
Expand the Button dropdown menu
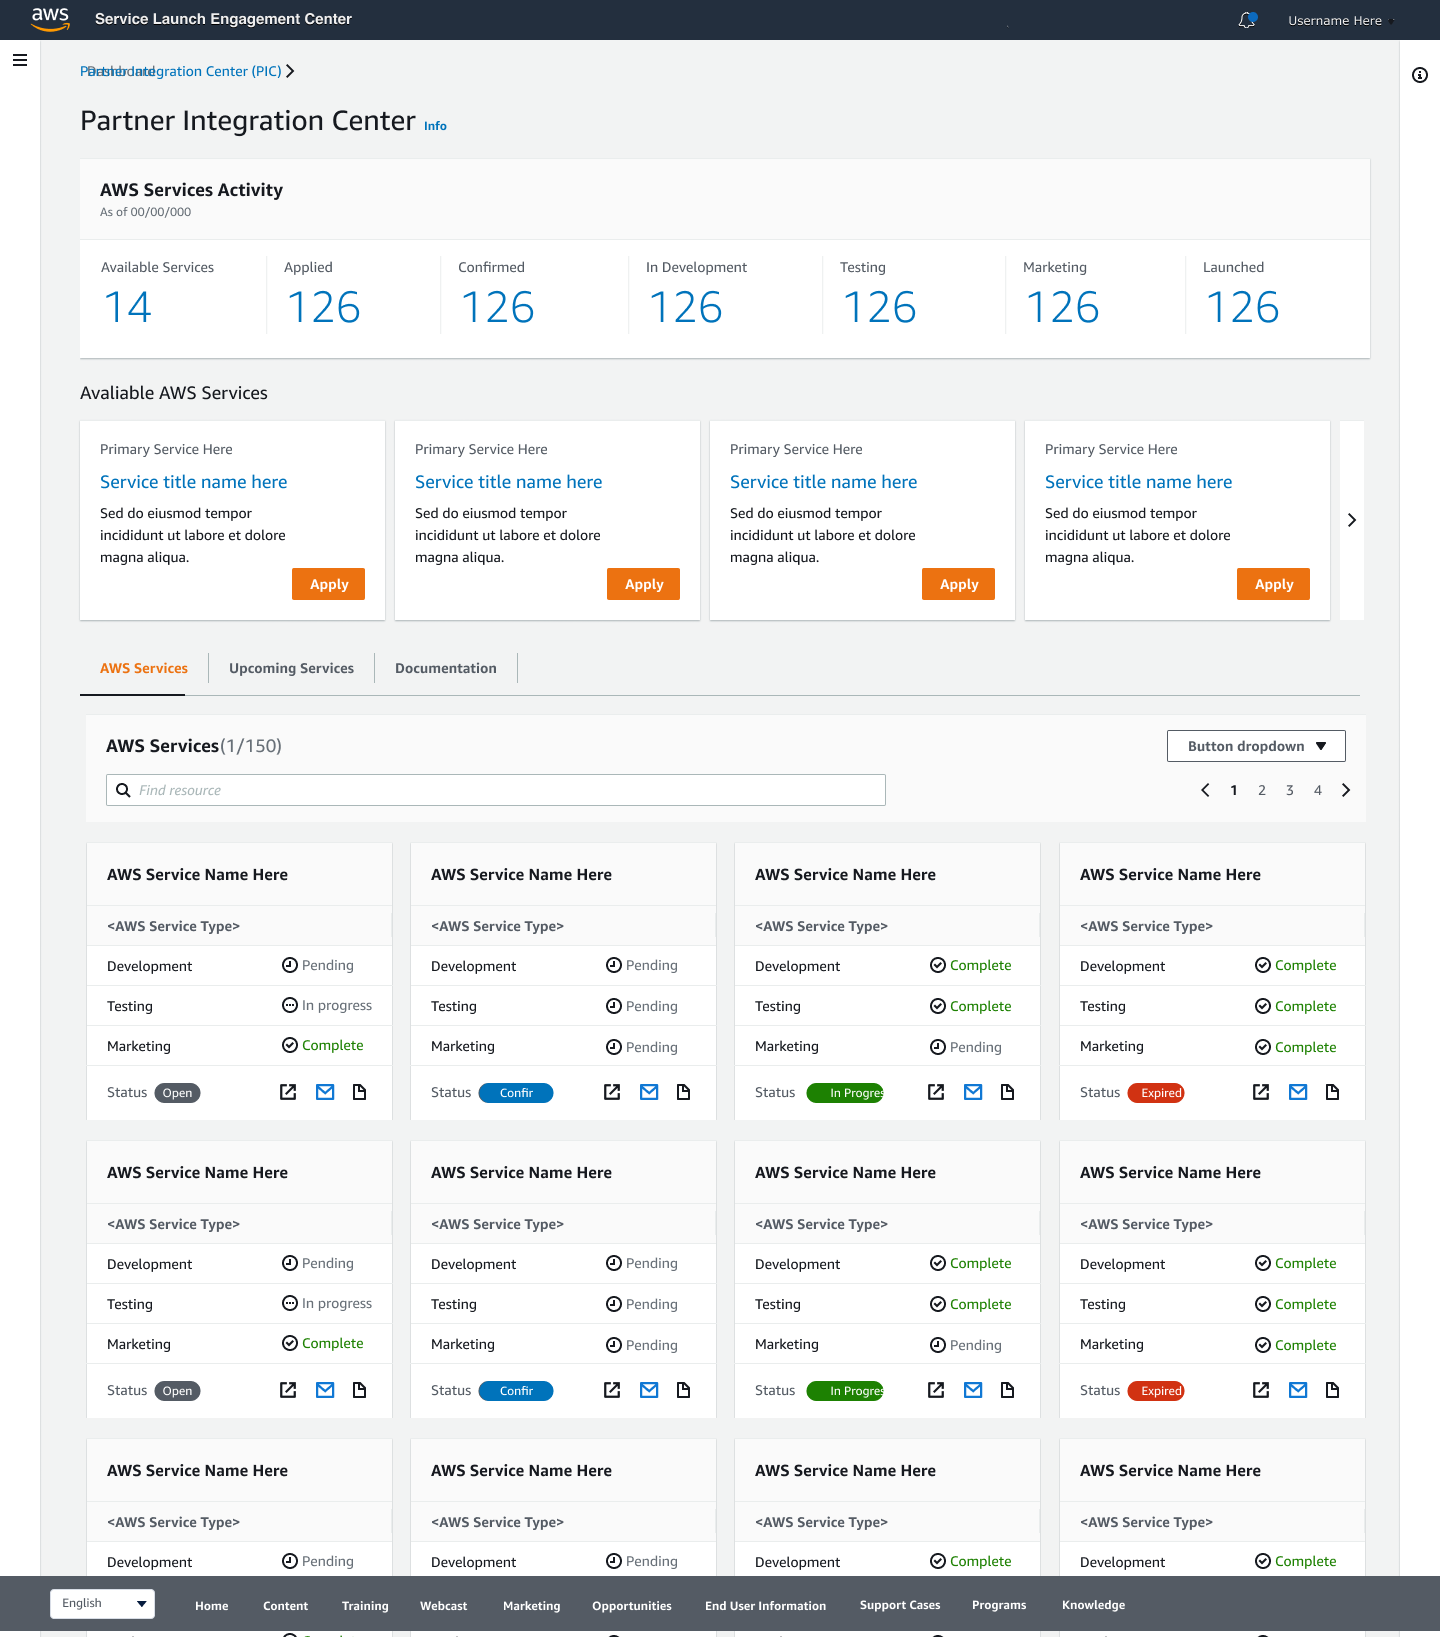click(x=1256, y=746)
